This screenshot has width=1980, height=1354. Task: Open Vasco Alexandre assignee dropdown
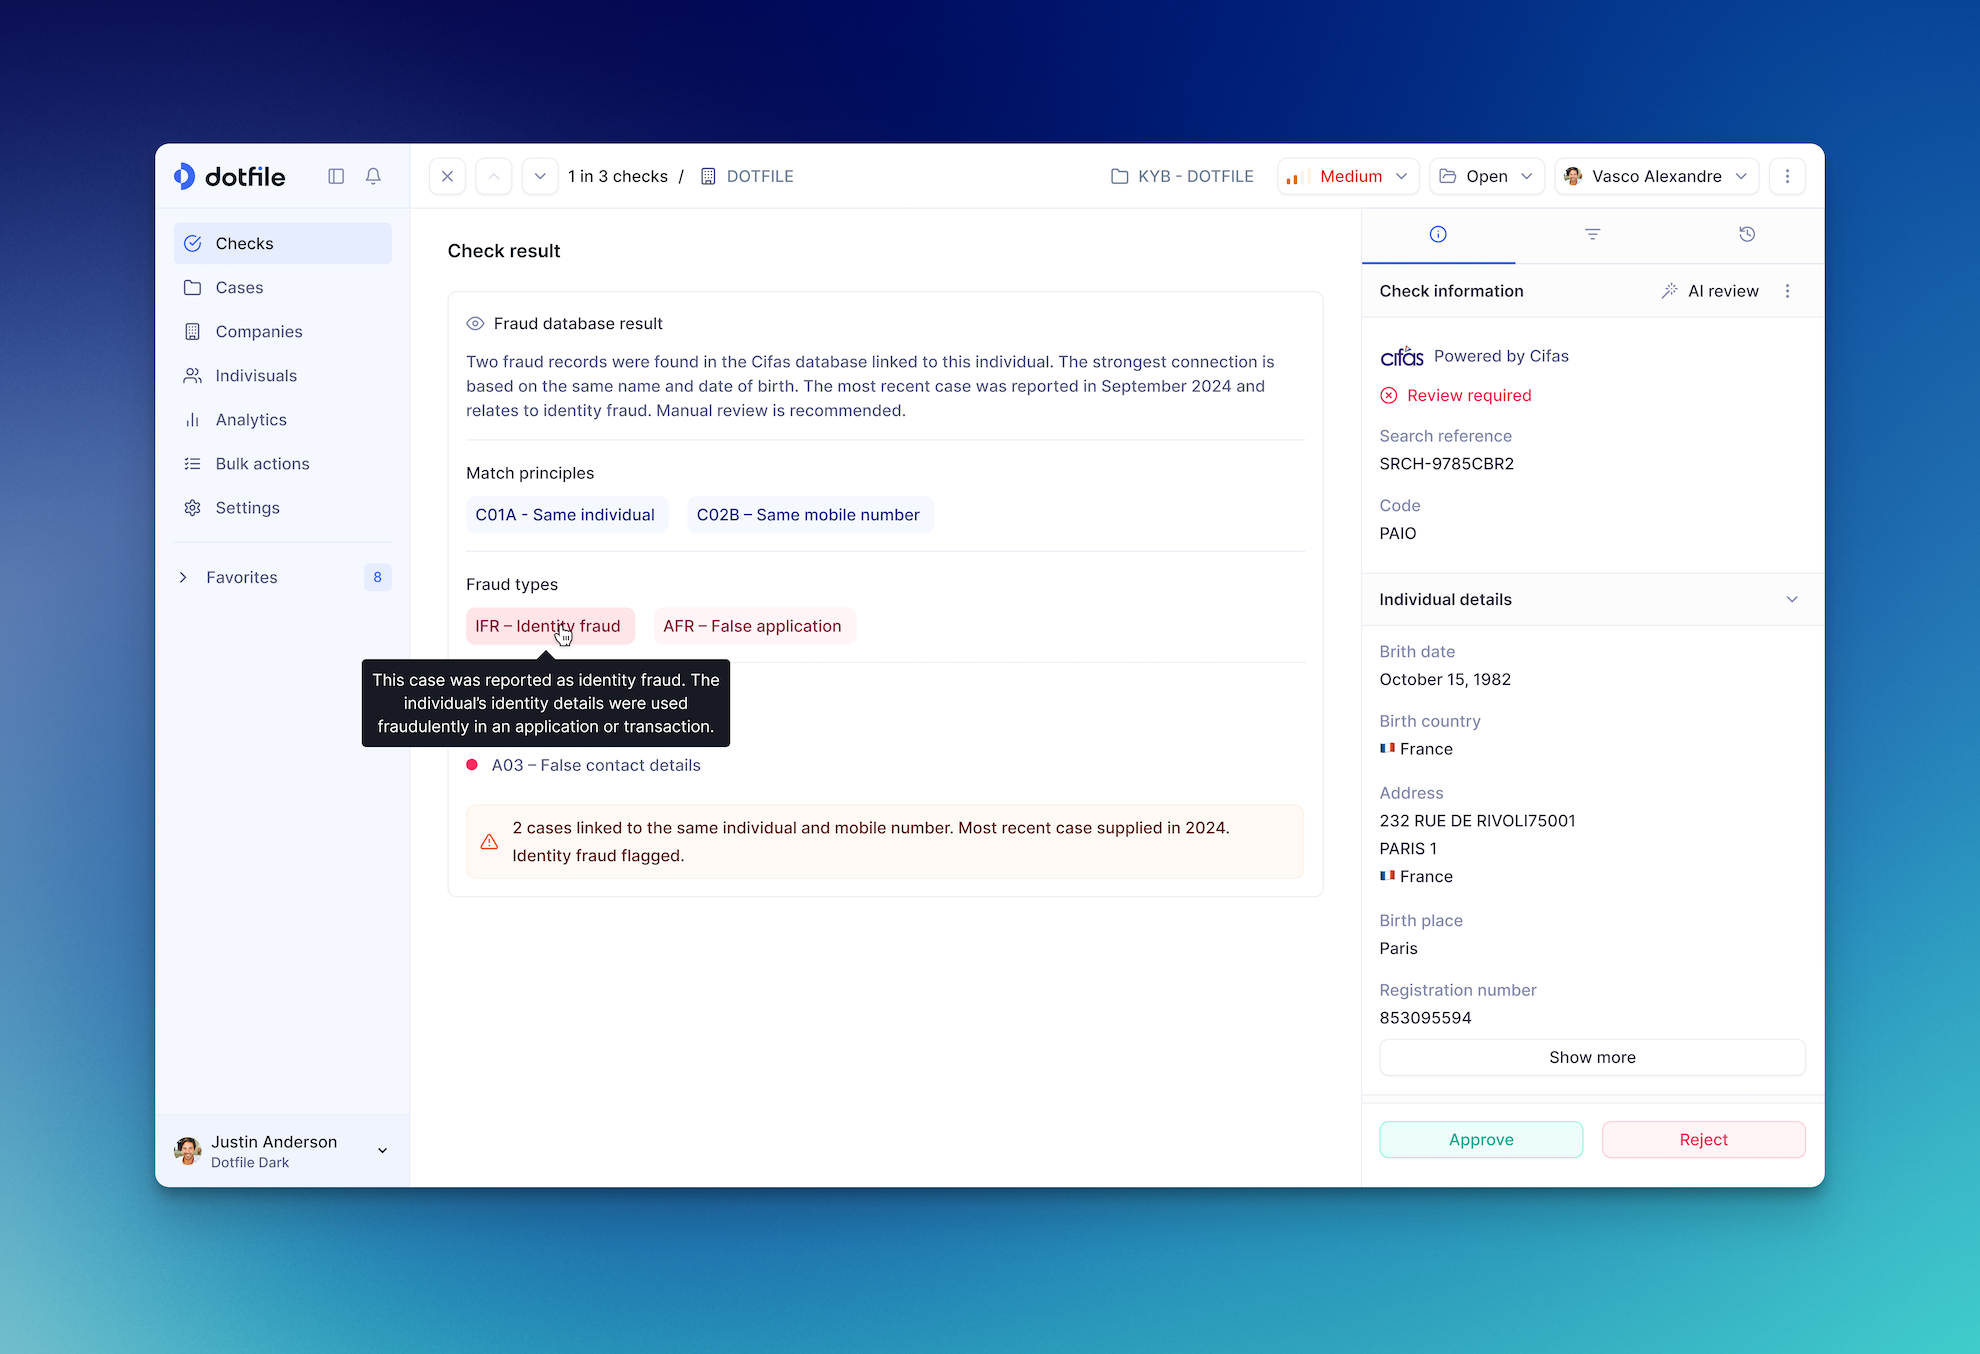tap(1656, 176)
